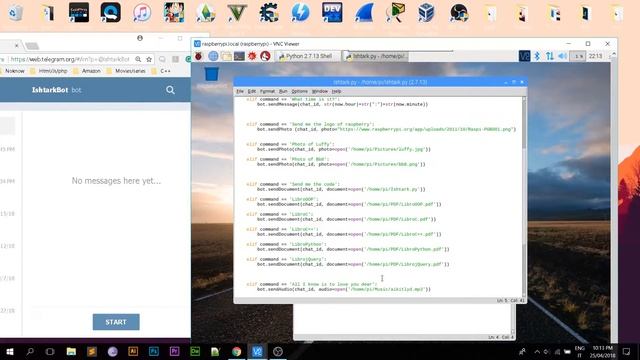Open the File menu in IDLE editor
The image size is (640, 360).
(240, 91)
